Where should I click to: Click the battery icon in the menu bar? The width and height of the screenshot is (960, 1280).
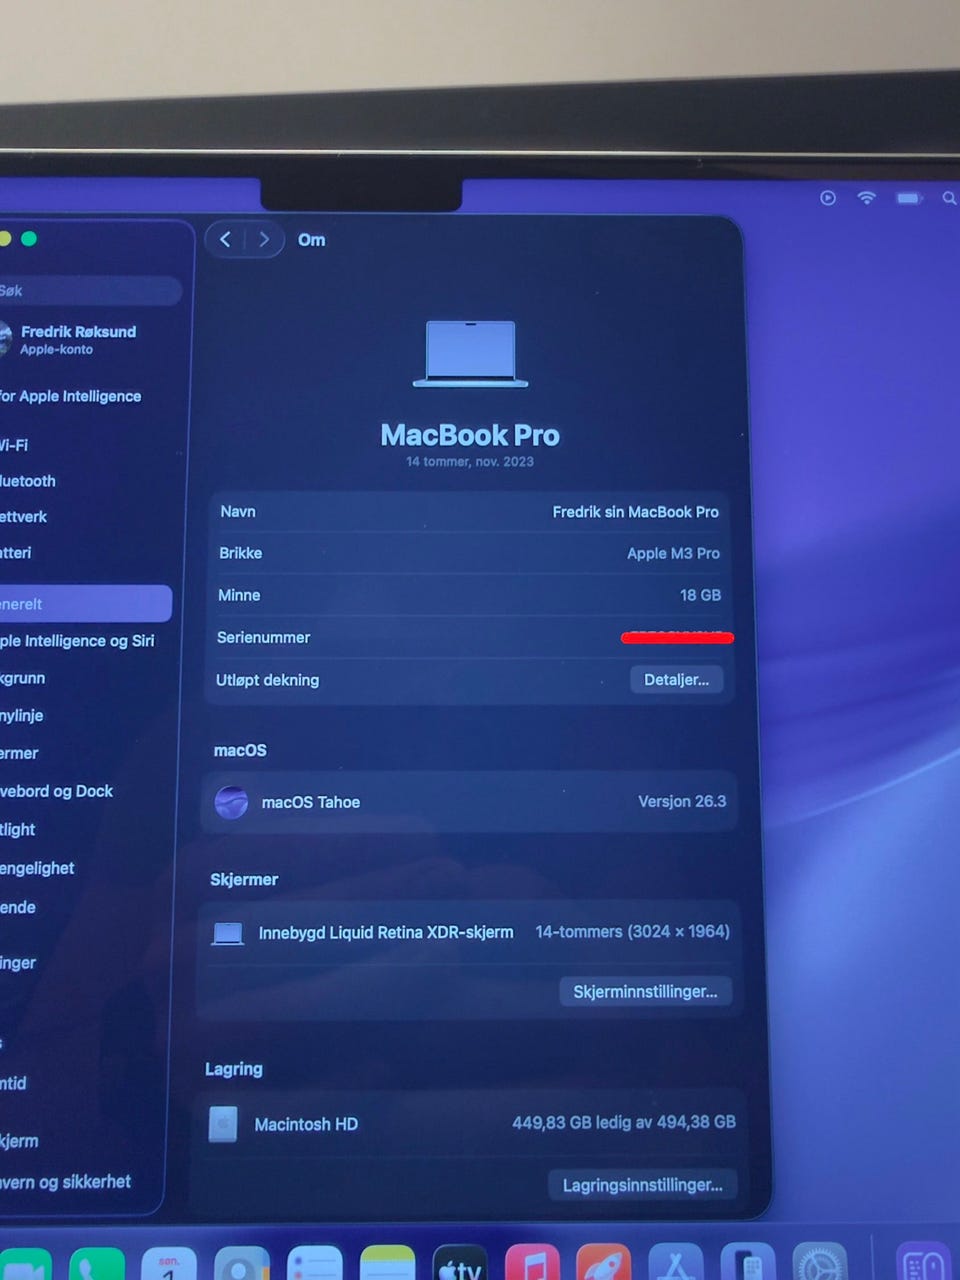909,199
